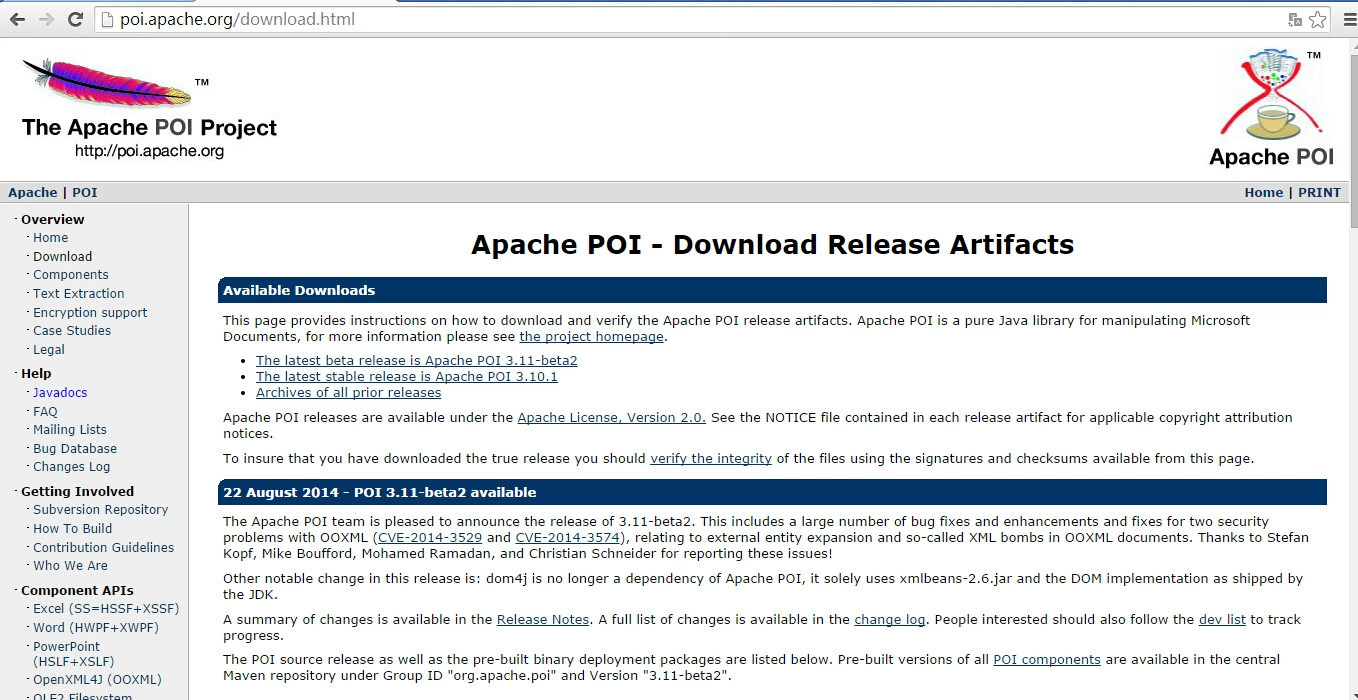Reload the page with the refresh icon
Image resolution: width=1358 pixels, height=700 pixels.
[x=75, y=19]
